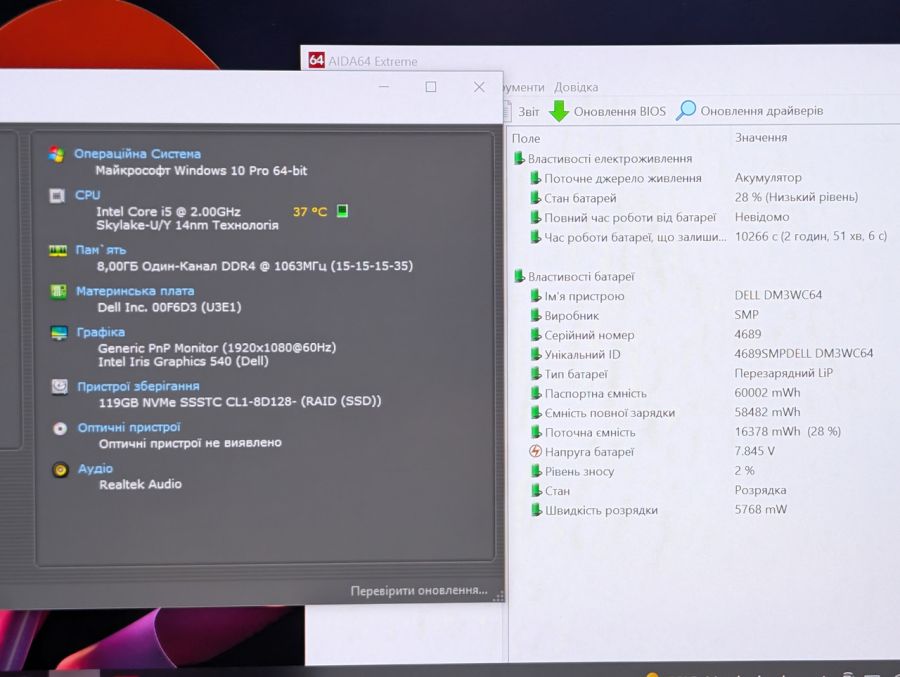The image size is (900, 677).
Task: Click the 60002 mWh value
Action: pos(767,393)
